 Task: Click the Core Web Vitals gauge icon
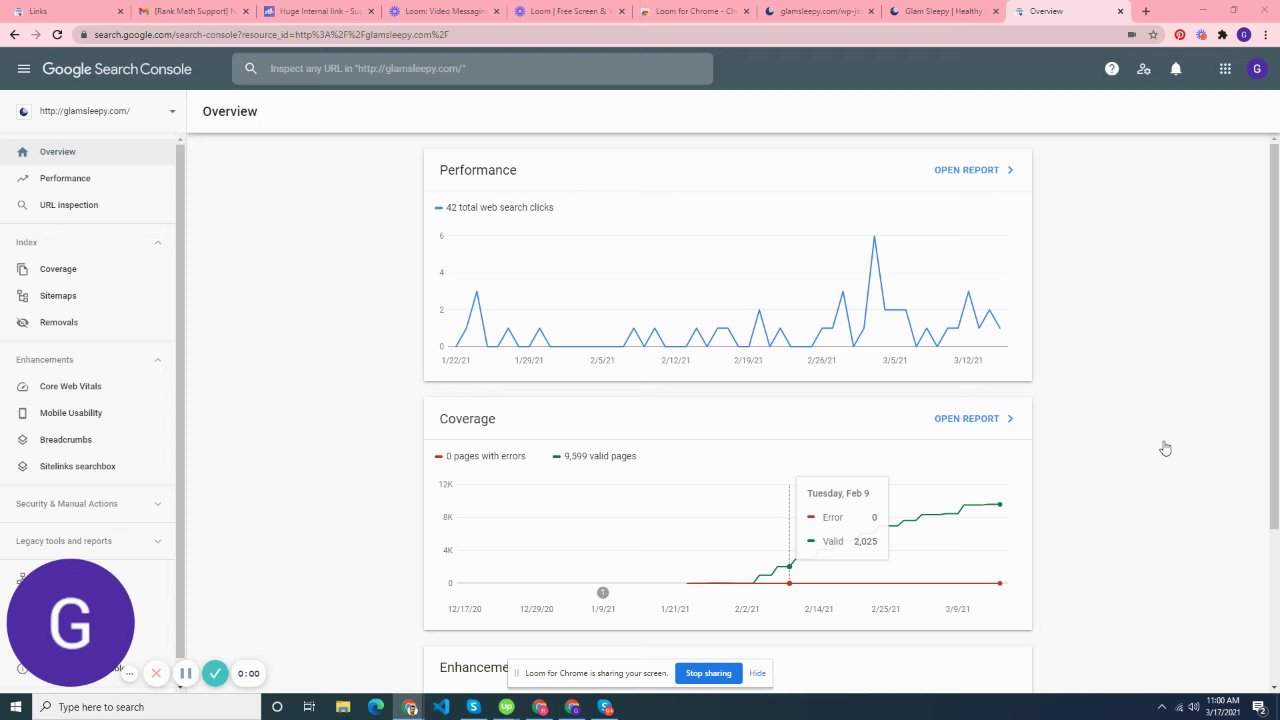(23, 386)
